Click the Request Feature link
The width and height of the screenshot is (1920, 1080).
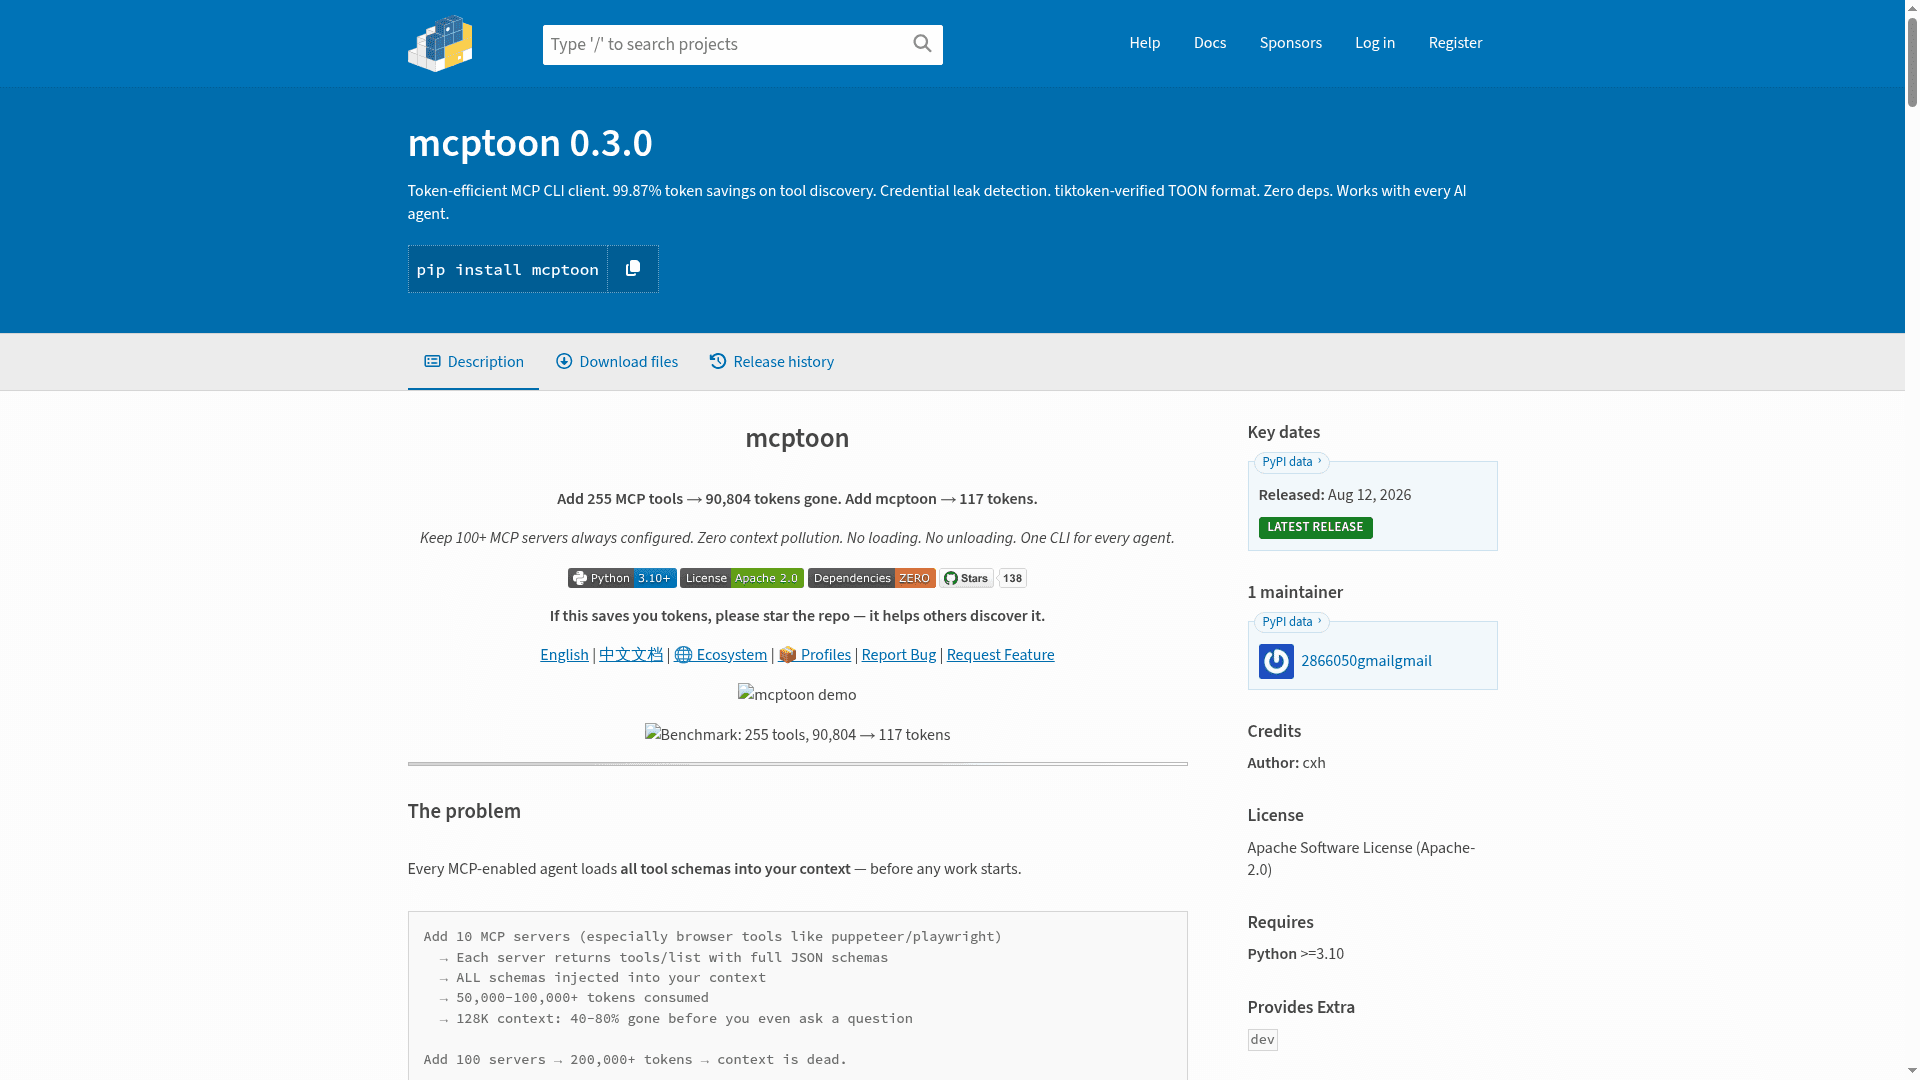[x=1000, y=655]
